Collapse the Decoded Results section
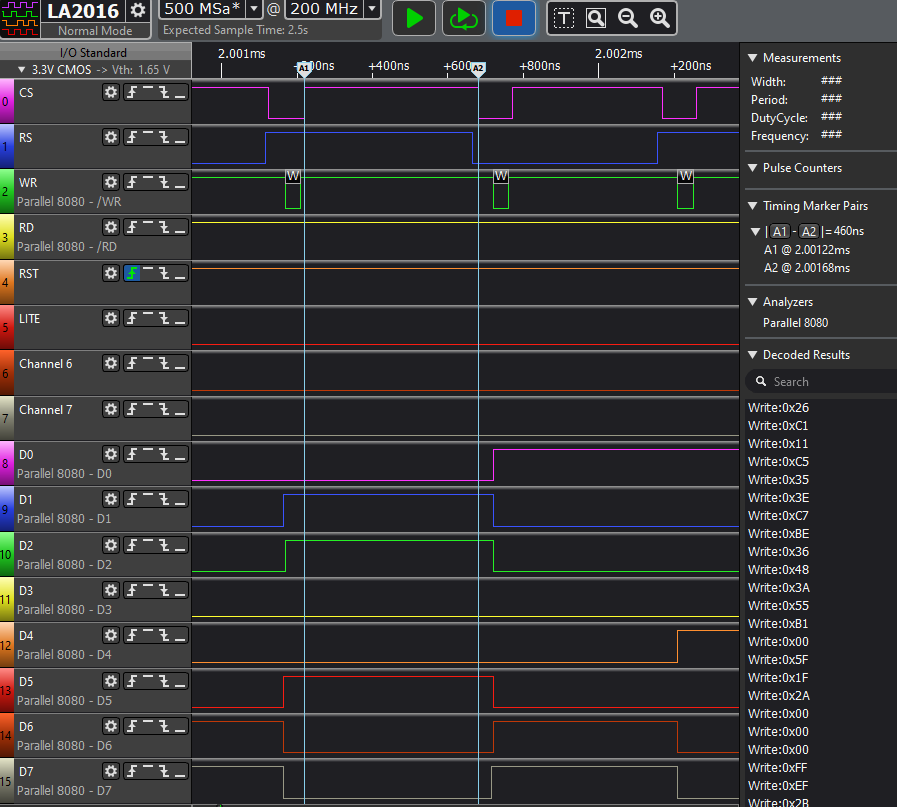Image resolution: width=897 pixels, height=807 pixels. [x=753, y=355]
